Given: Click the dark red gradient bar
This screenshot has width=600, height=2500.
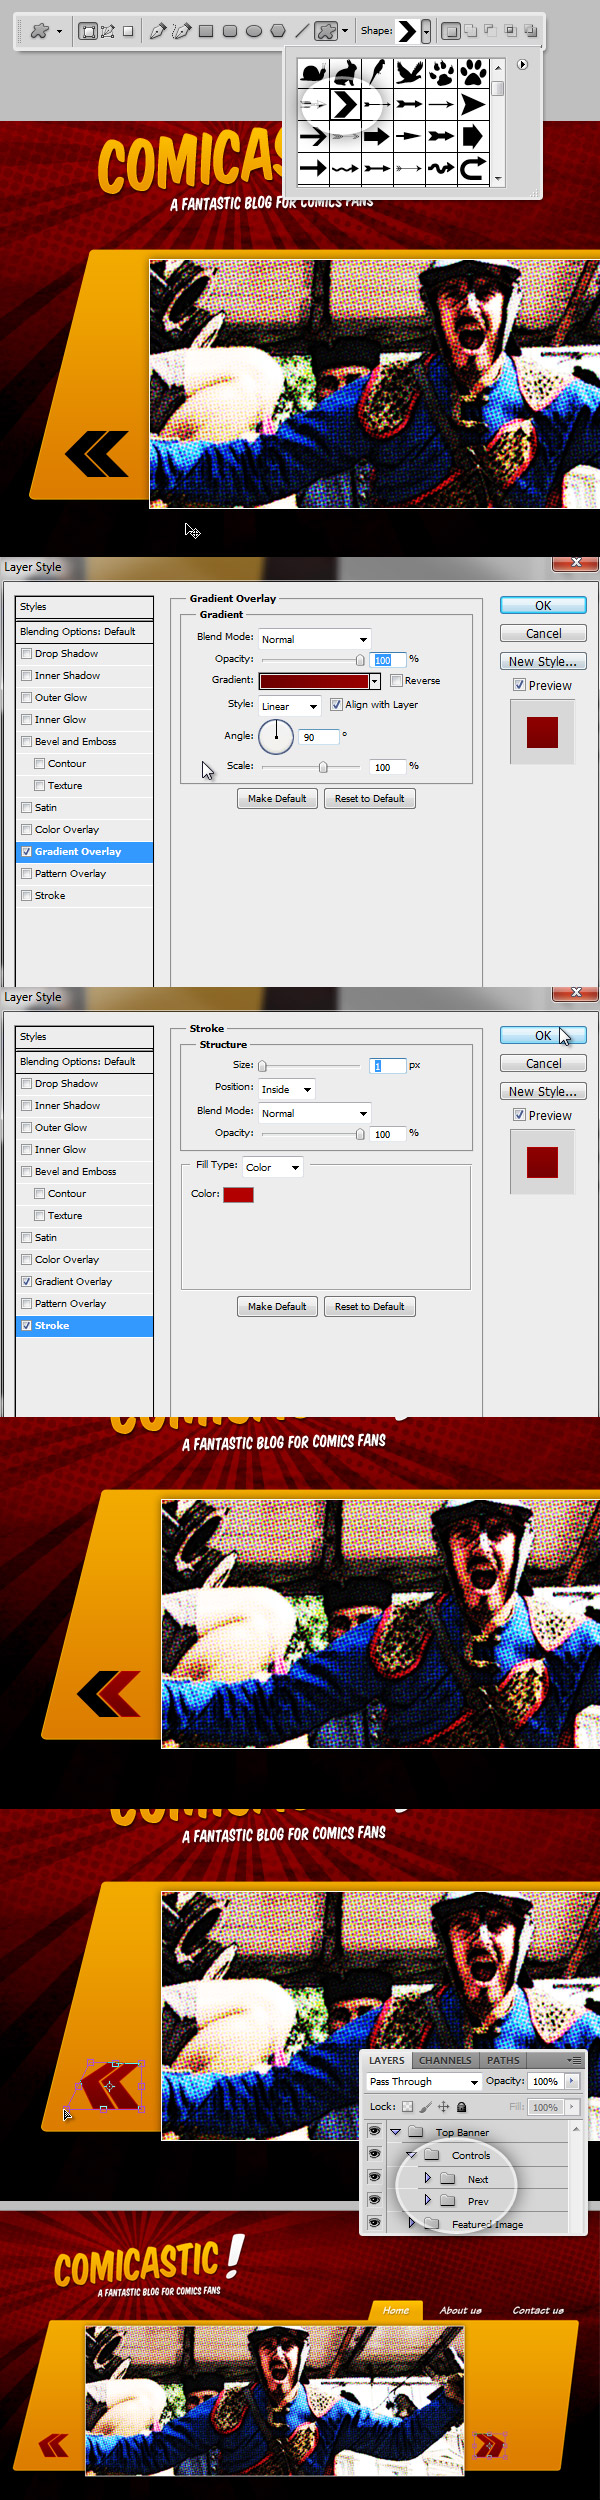Looking at the screenshot, I should [x=314, y=681].
